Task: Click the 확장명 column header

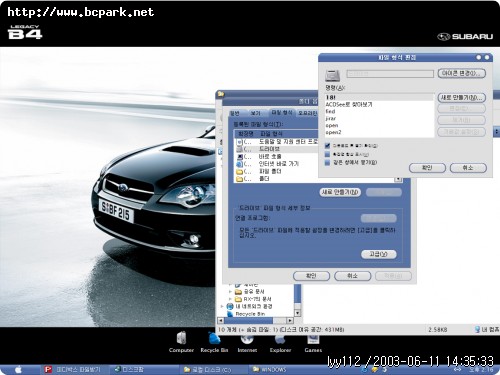Action: coord(246,134)
